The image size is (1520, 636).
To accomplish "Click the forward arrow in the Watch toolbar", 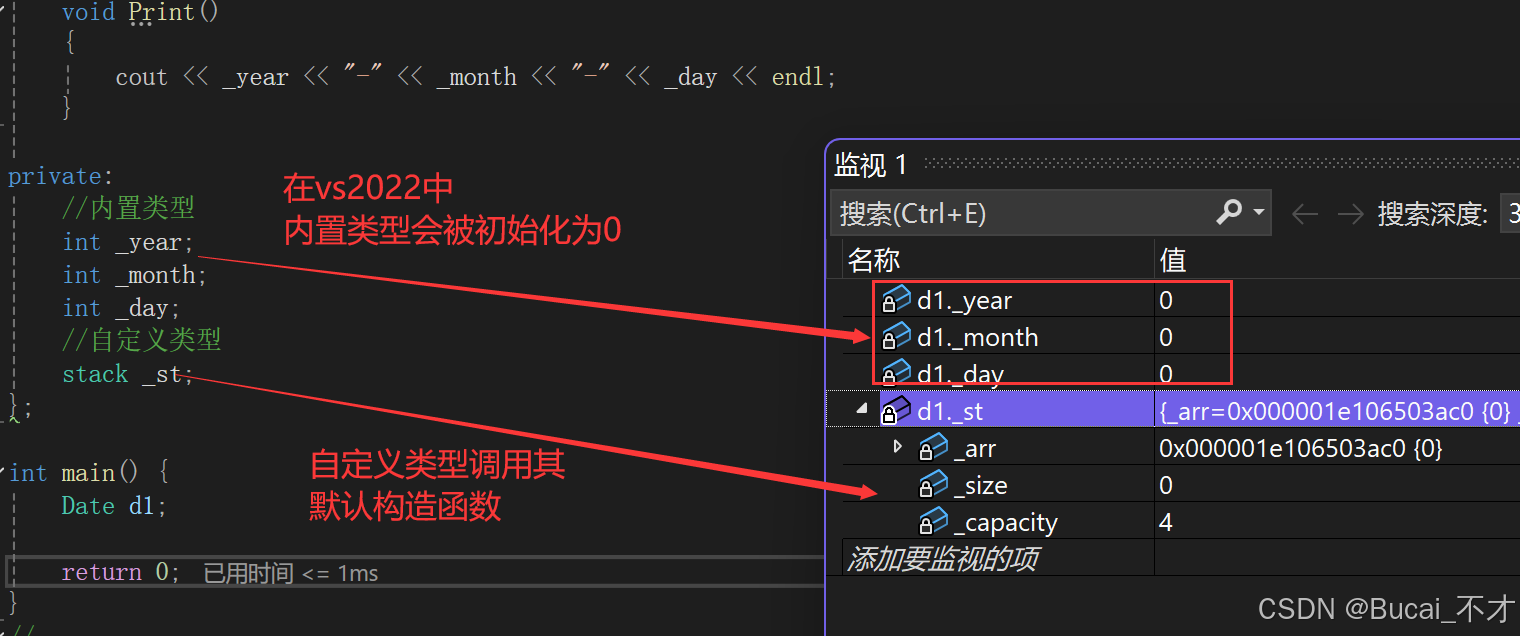I will (1351, 214).
